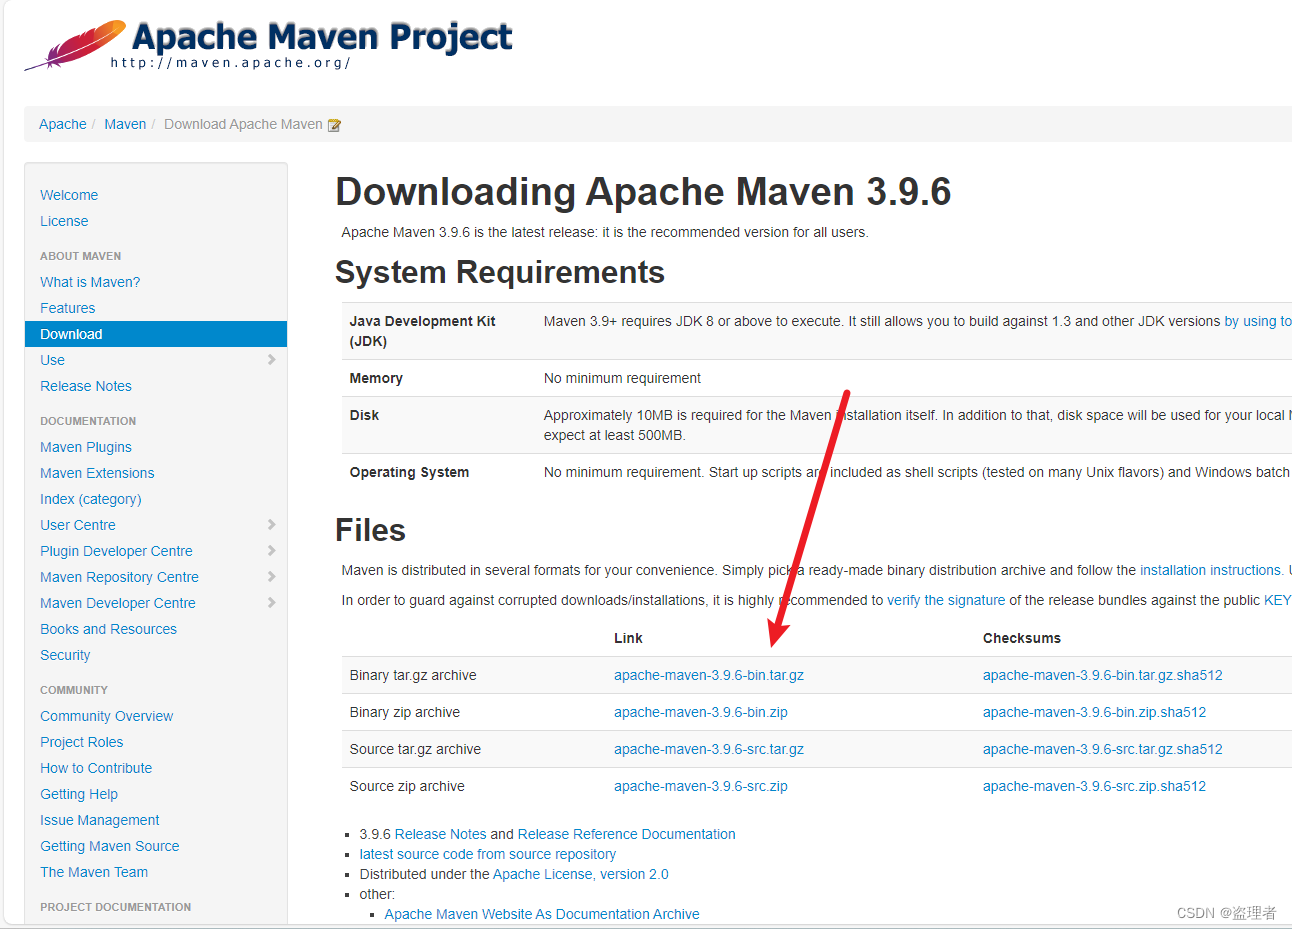1292x929 pixels.
Task: Follow the installation instructions link
Action: (x=1211, y=570)
